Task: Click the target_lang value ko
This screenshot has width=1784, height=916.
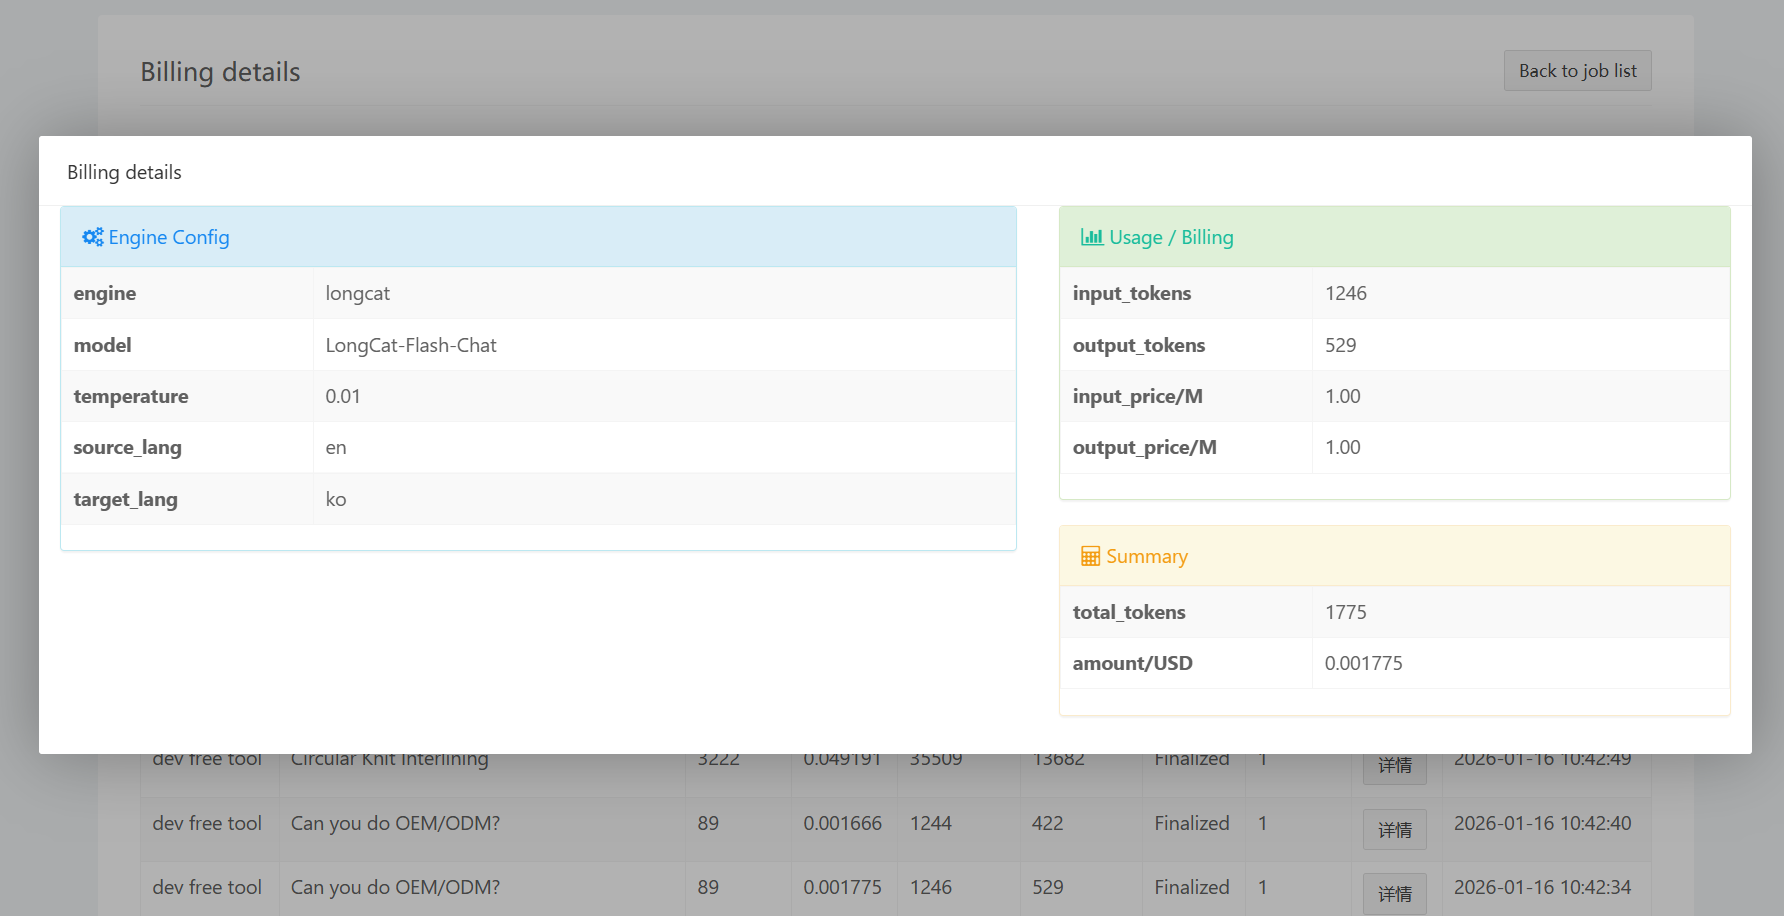Action: pos(336,499)
